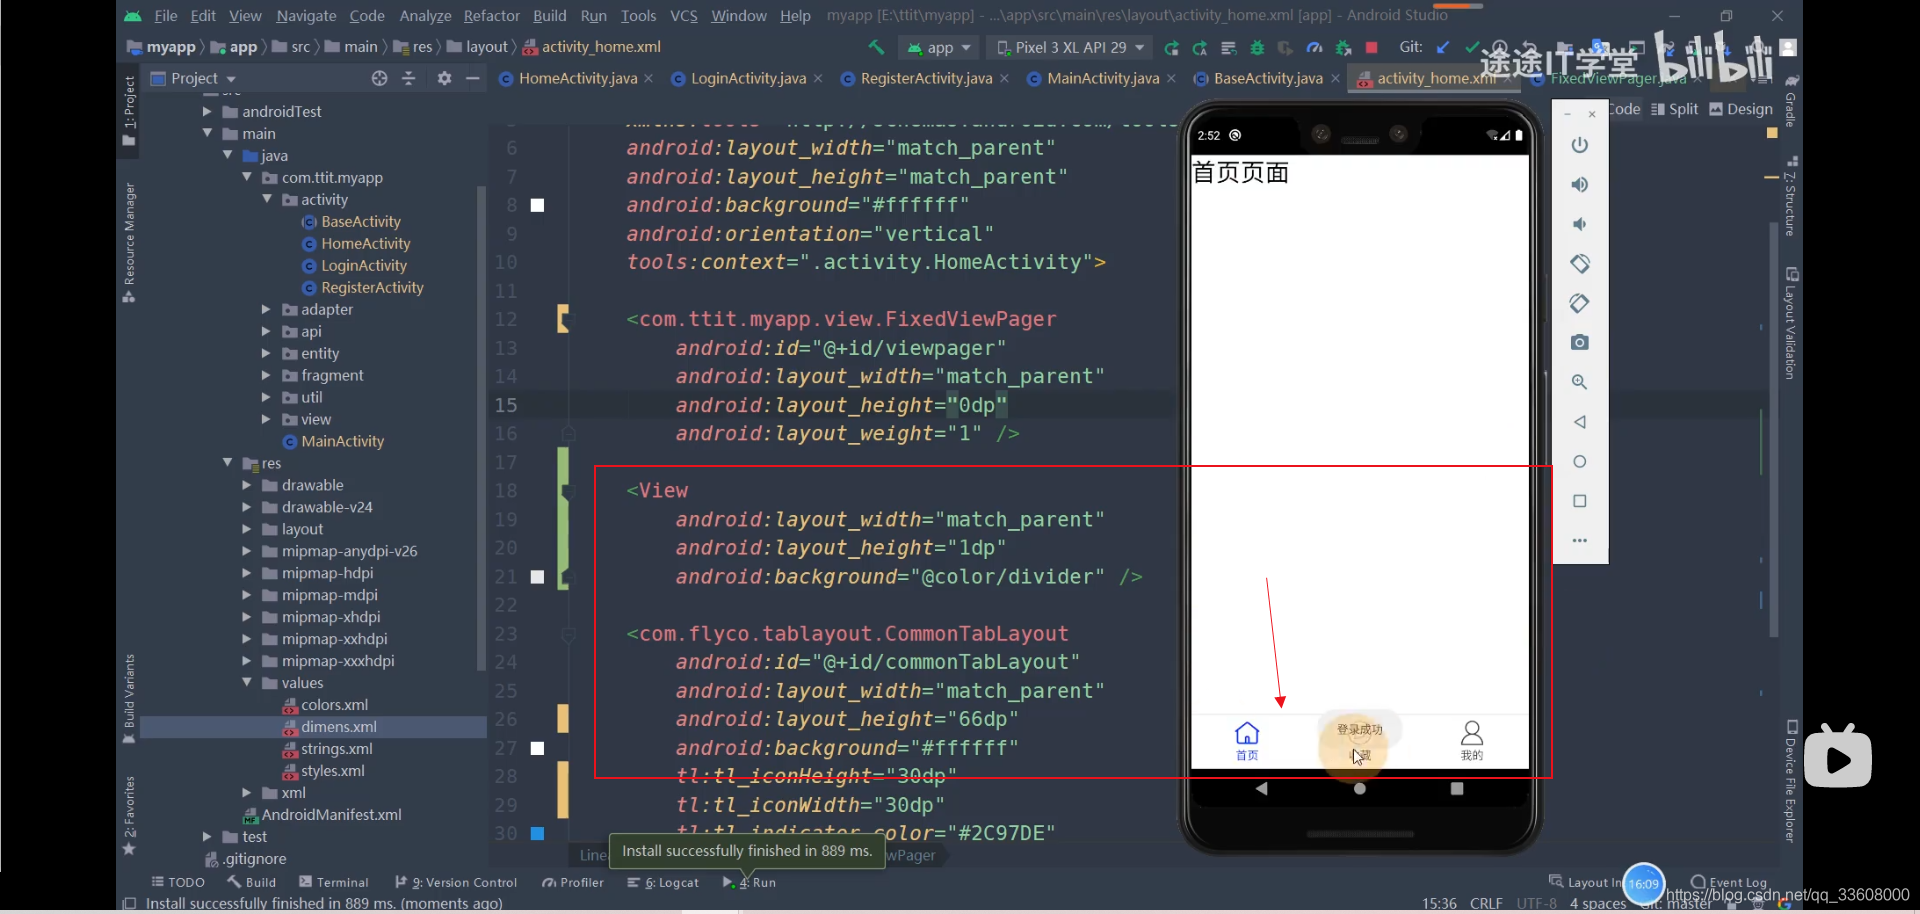Select MainActivity in the project tree
This screenshot has height=914, width=1920.
coord(342,441)
